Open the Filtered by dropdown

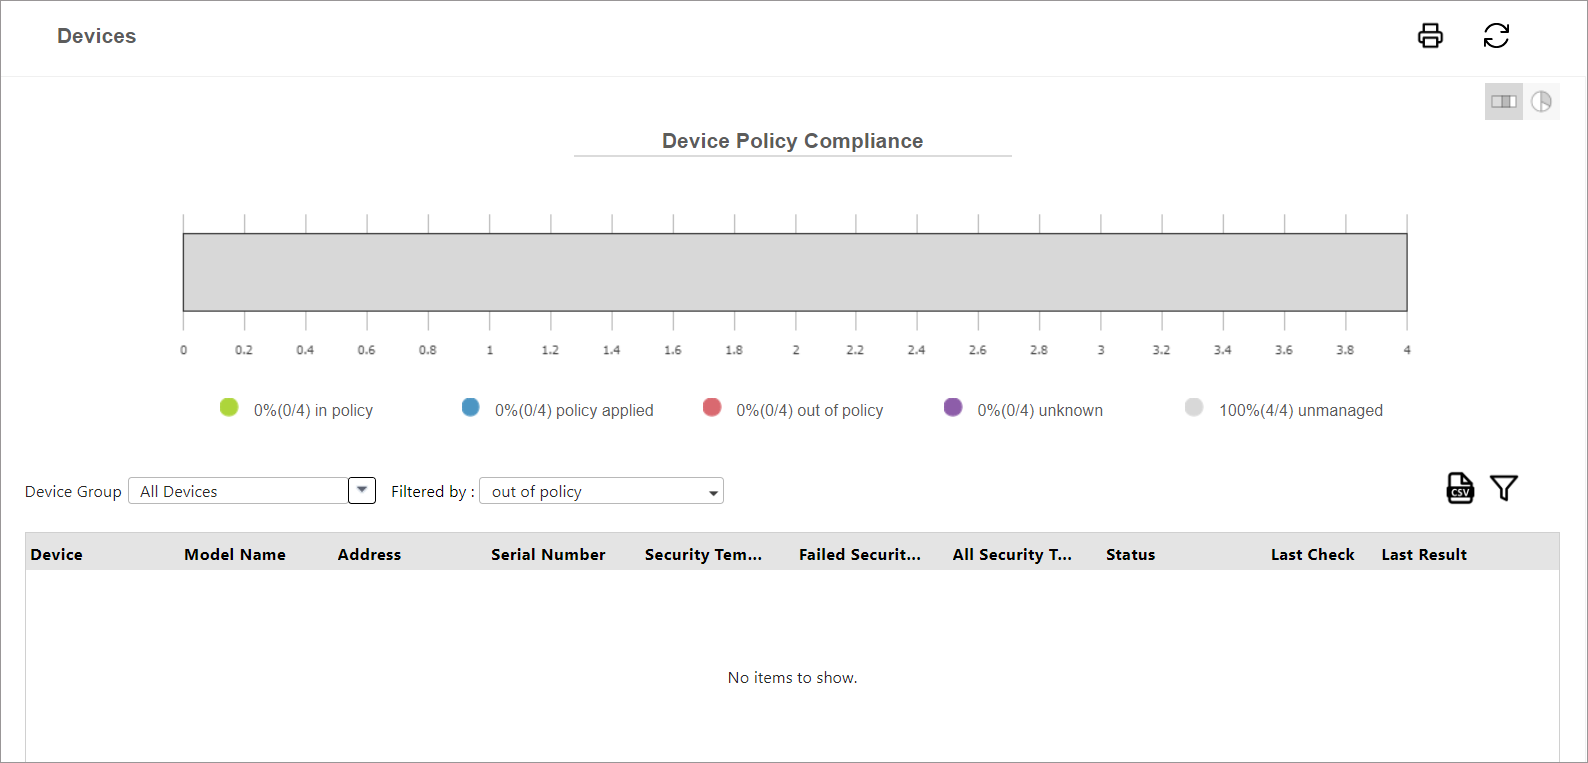(x=601, y=491)
